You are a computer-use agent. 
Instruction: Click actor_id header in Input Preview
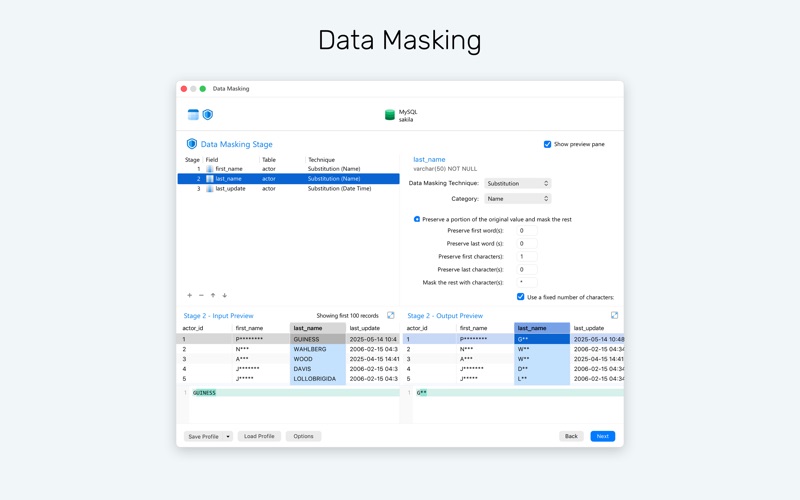(193, 328)
